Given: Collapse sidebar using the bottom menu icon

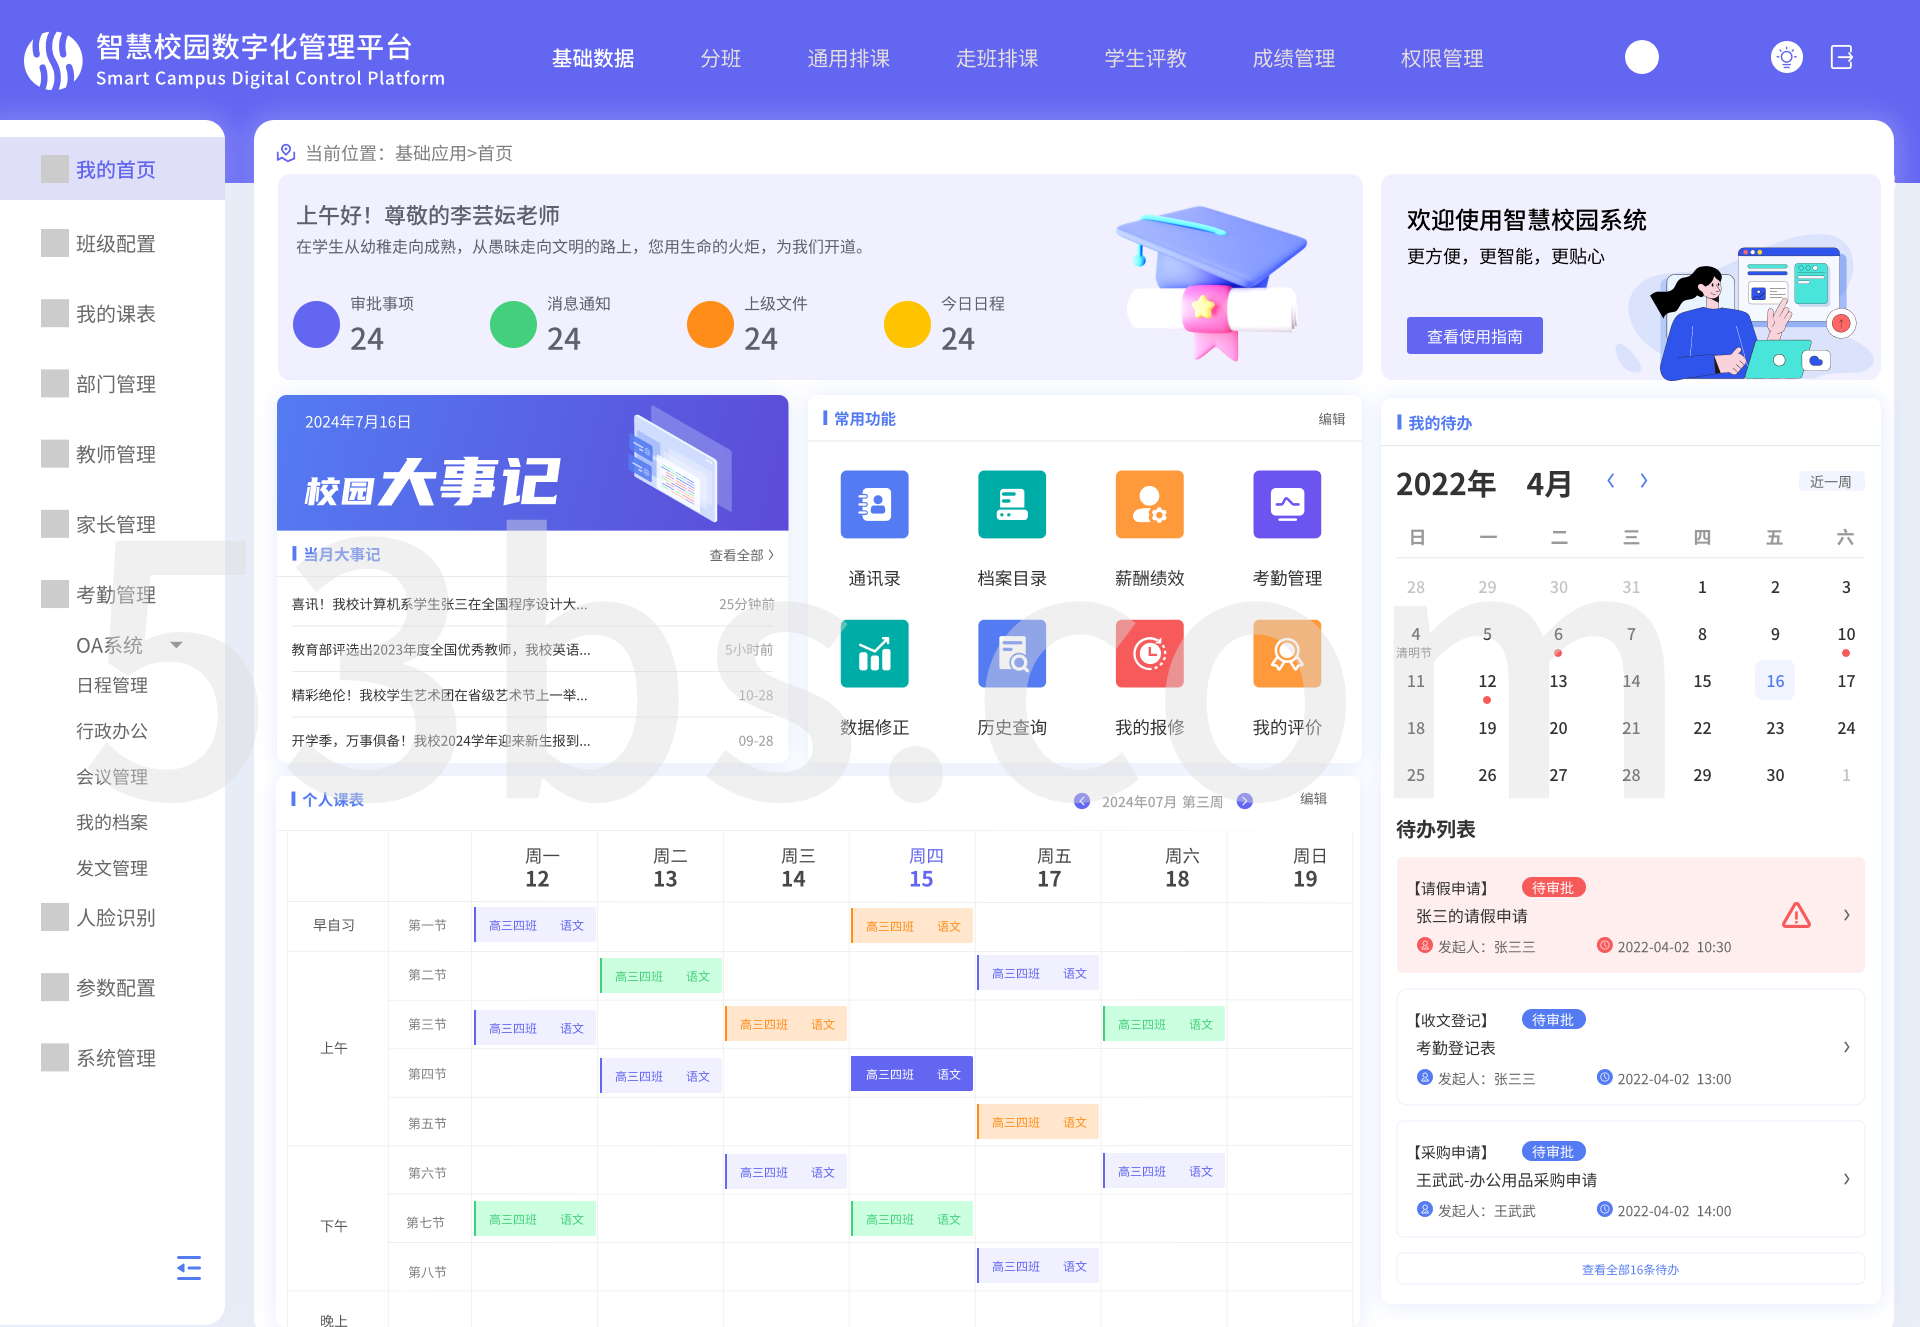Looking at the screenshot, I should (x=189, y=1267).
